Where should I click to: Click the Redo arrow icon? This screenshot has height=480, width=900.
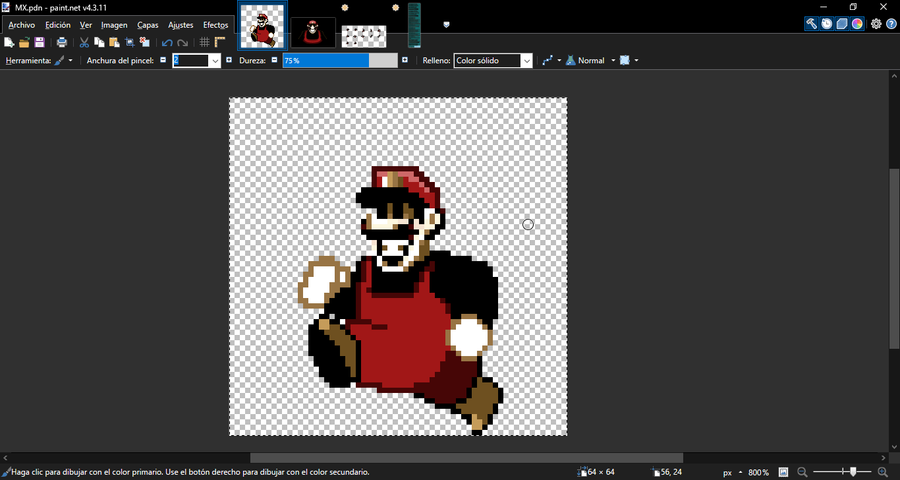point(183,42)
